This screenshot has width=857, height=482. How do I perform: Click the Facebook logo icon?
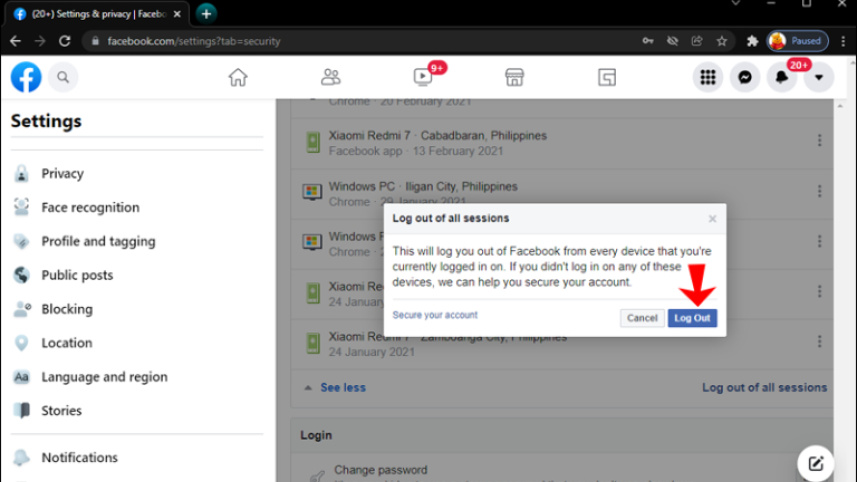pyautogui.click(x=26, y=77)
